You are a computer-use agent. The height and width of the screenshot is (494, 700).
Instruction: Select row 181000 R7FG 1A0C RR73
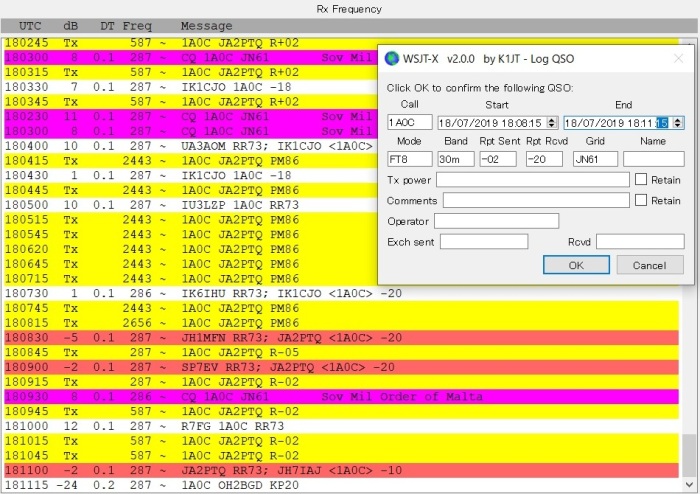point(342,426)
